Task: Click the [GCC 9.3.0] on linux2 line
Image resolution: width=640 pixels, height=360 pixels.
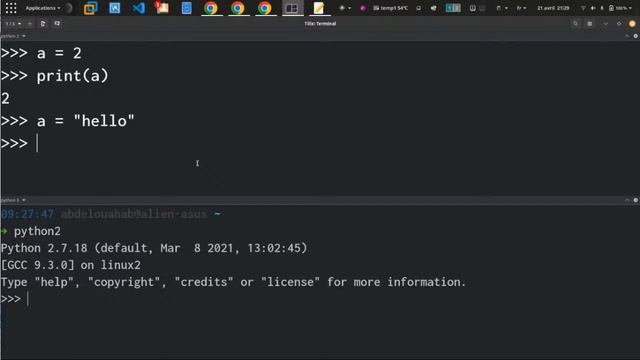Action: [x=71, y=265]
